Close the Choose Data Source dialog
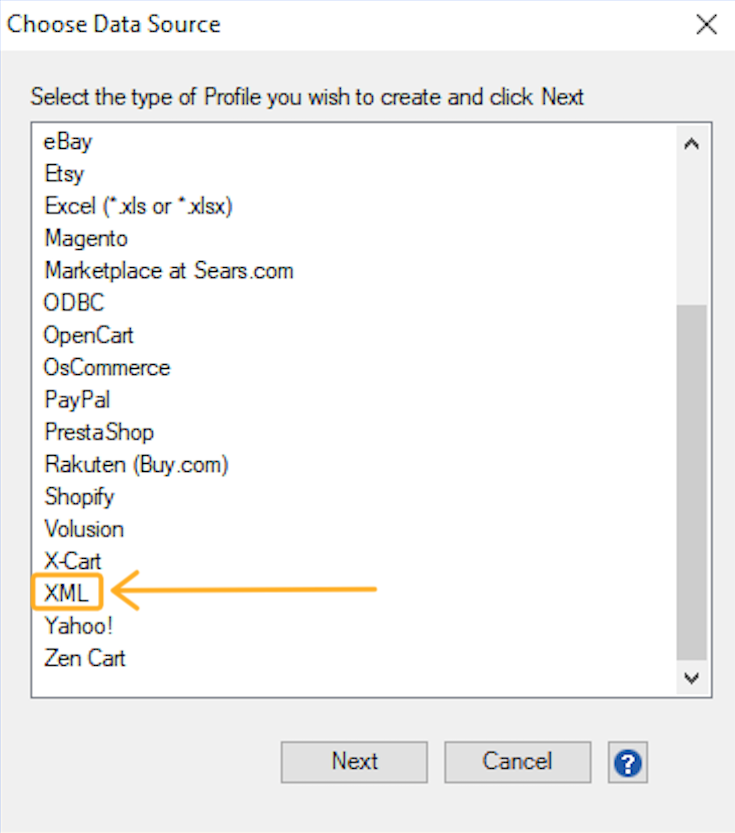The height and width of the screenshot is (833, 735). coord(706,25)
